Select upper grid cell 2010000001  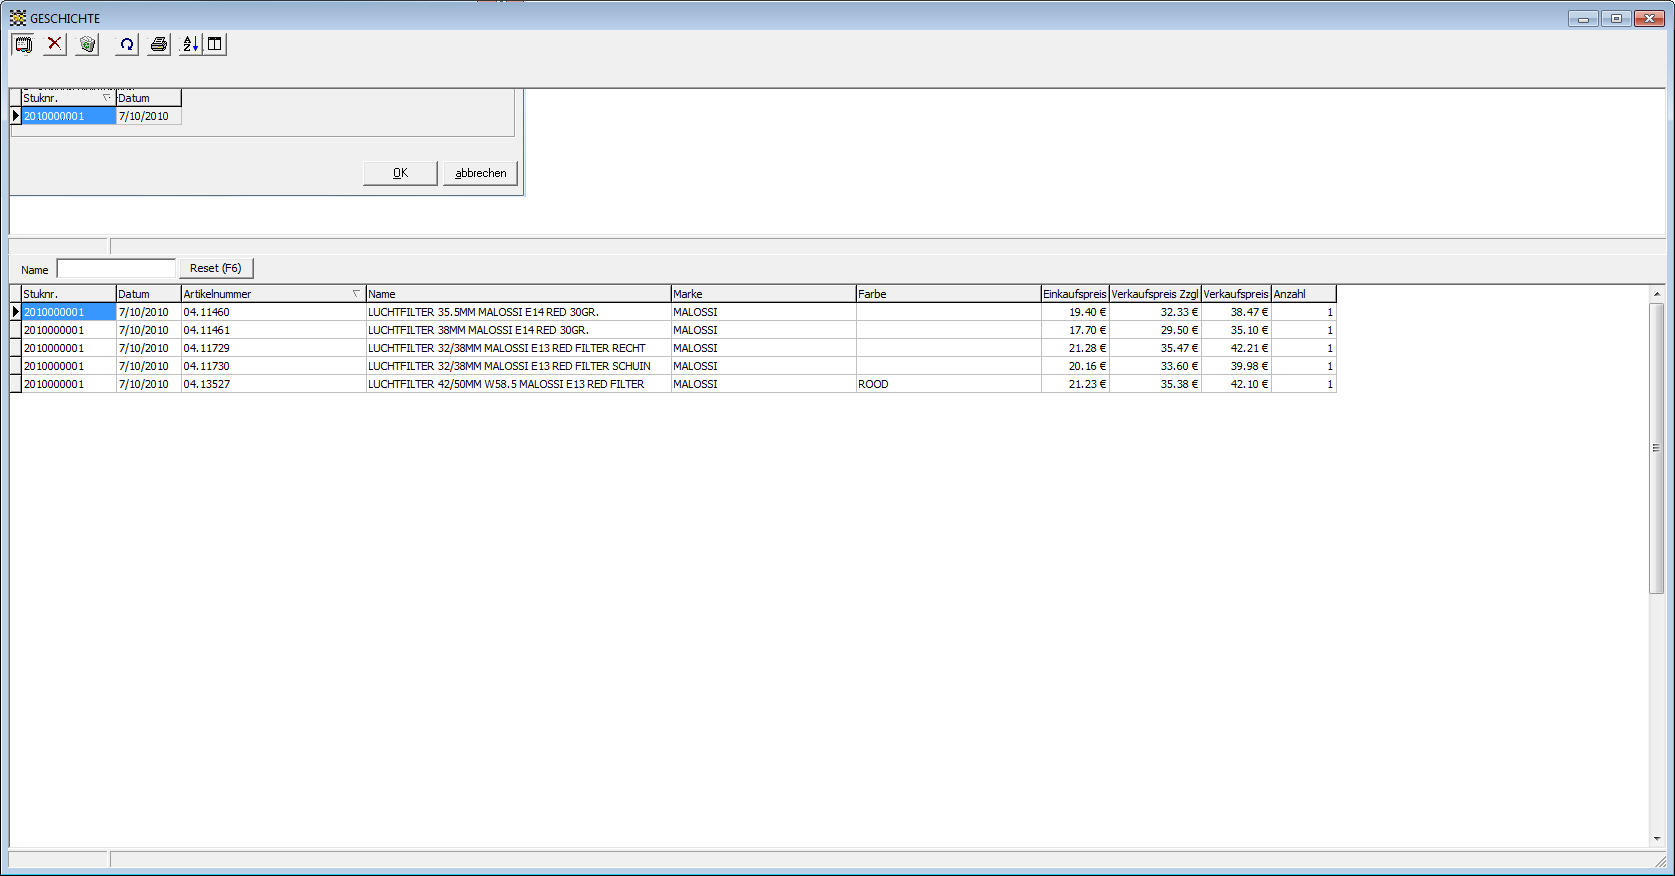(68, 116)
